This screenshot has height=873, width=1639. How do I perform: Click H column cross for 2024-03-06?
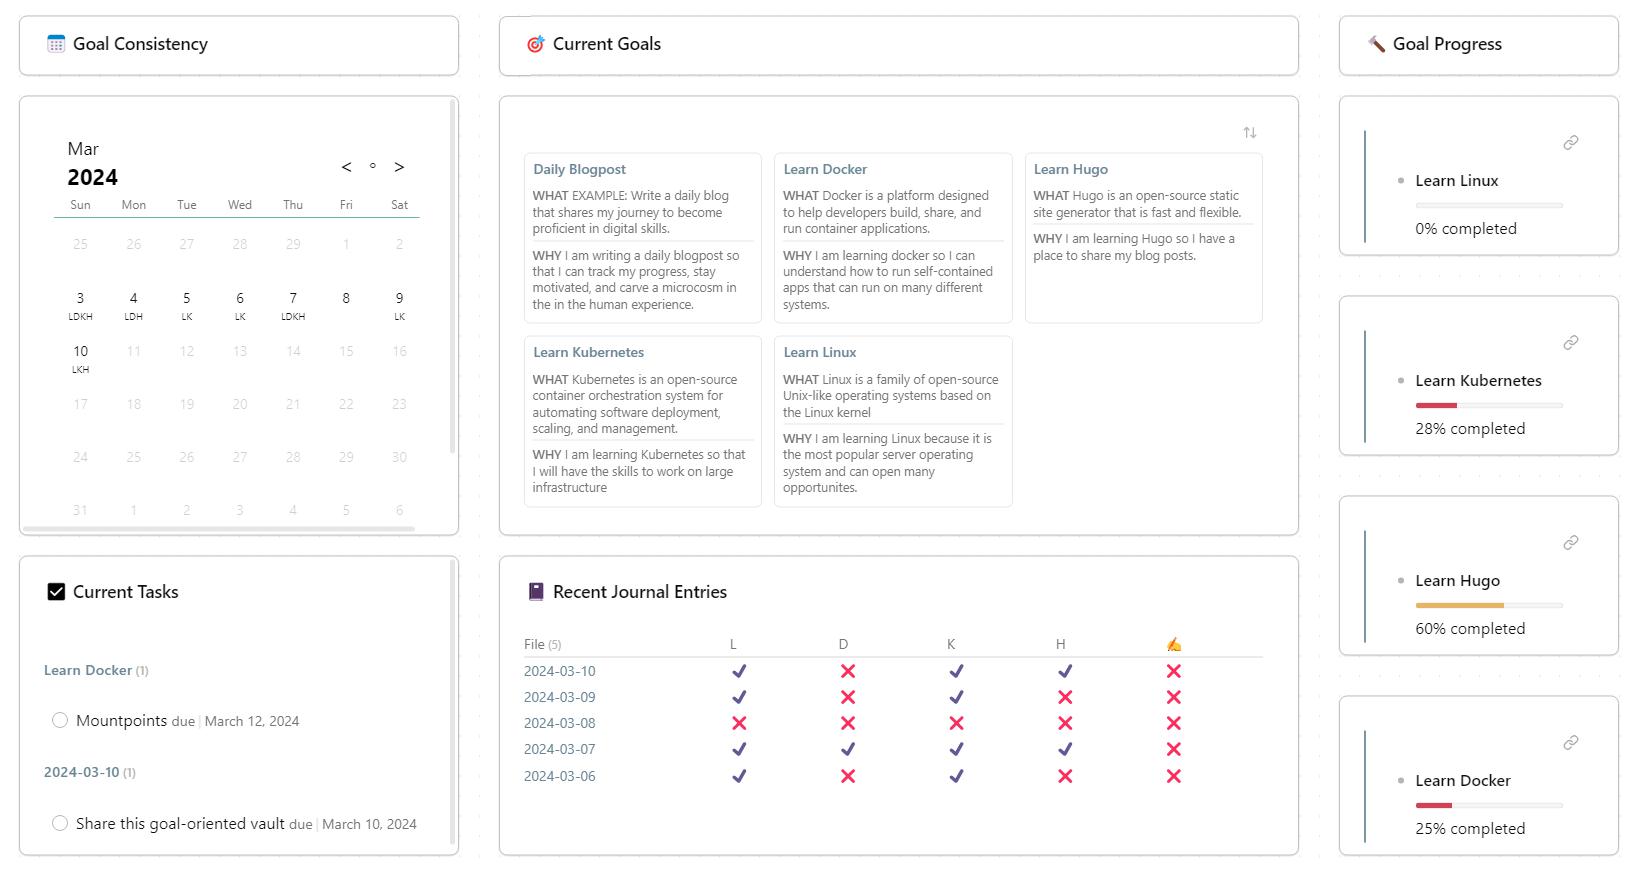(x=1065, y=776)
